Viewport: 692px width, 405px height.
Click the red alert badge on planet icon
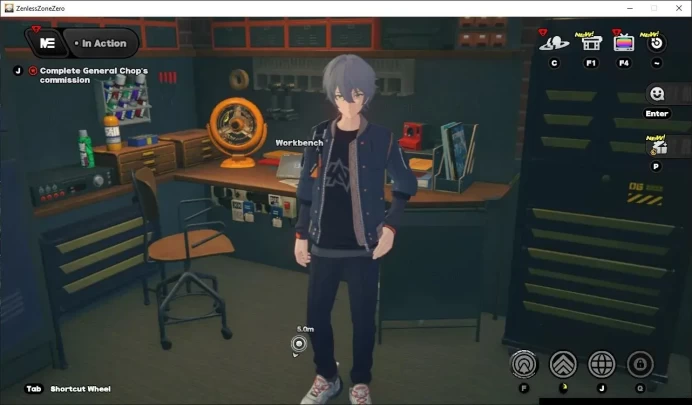(x=543, y=32)
